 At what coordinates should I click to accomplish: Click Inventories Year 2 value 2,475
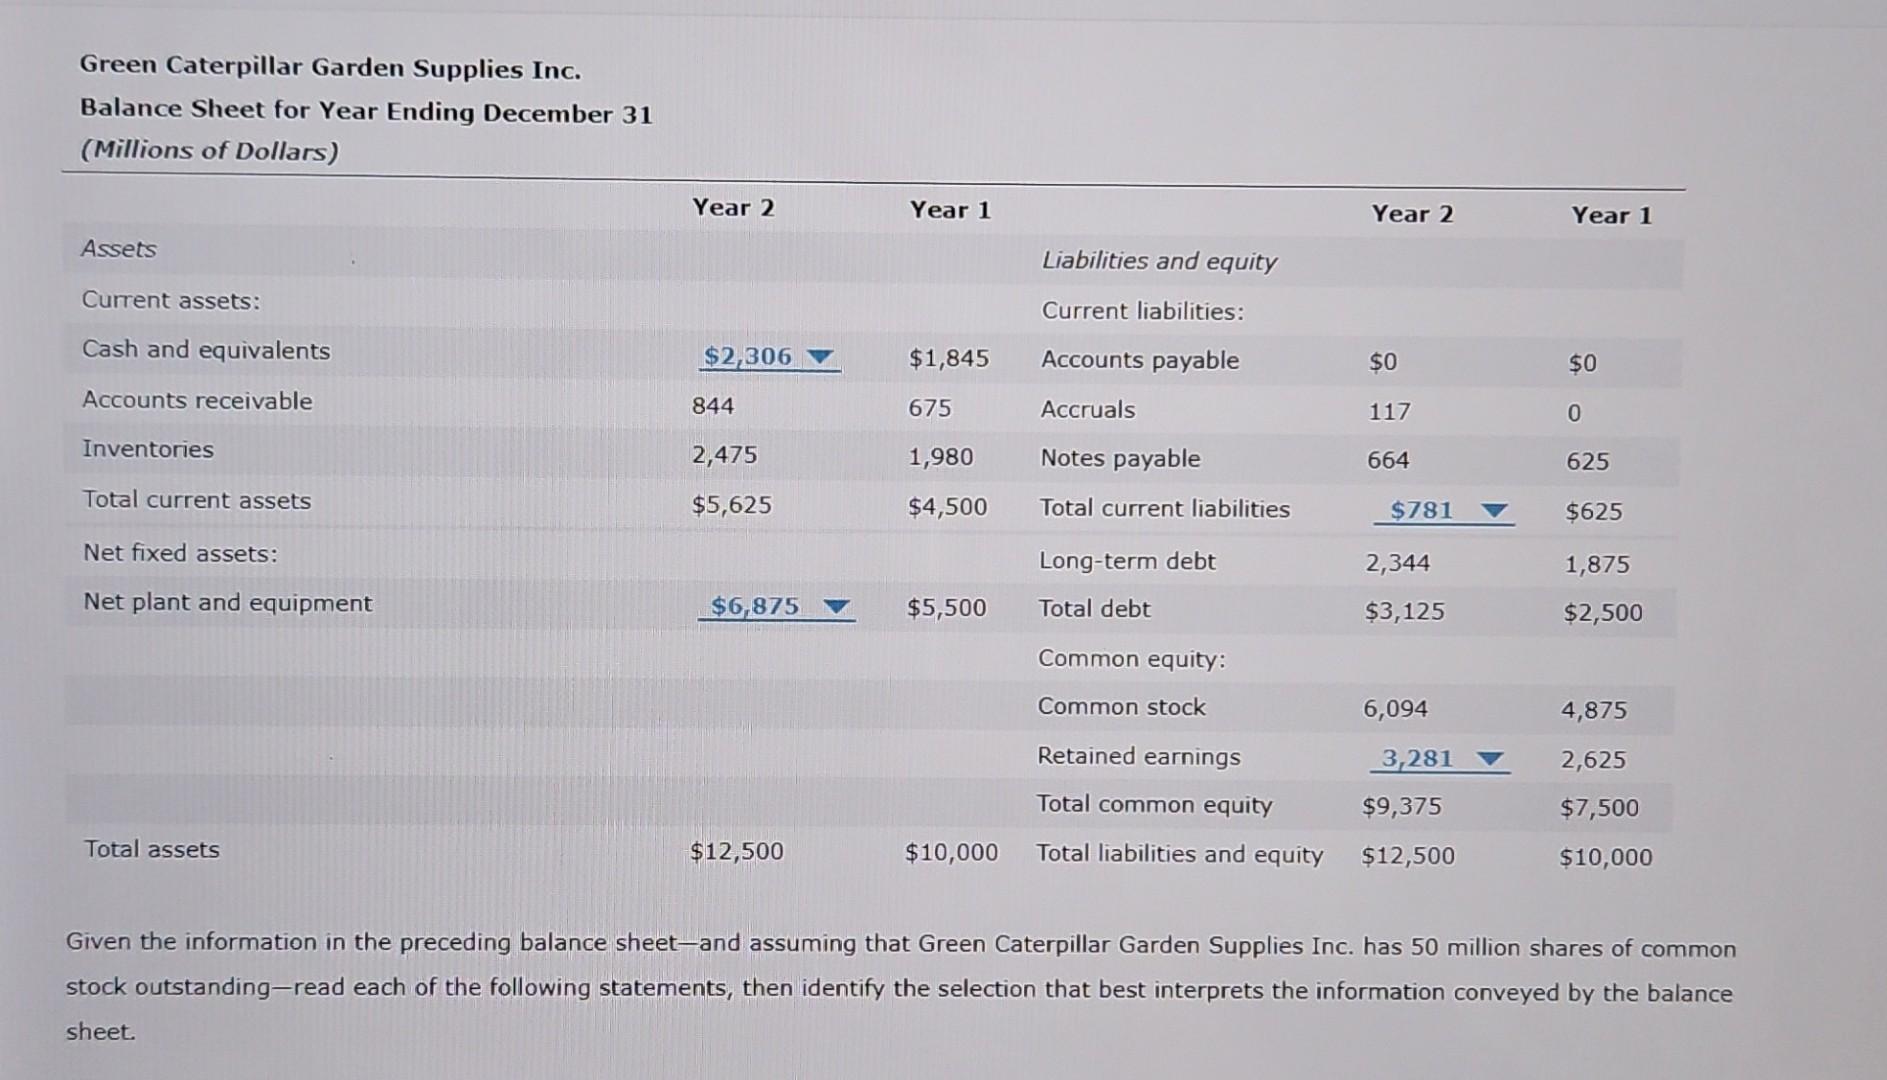pos(725,455)
